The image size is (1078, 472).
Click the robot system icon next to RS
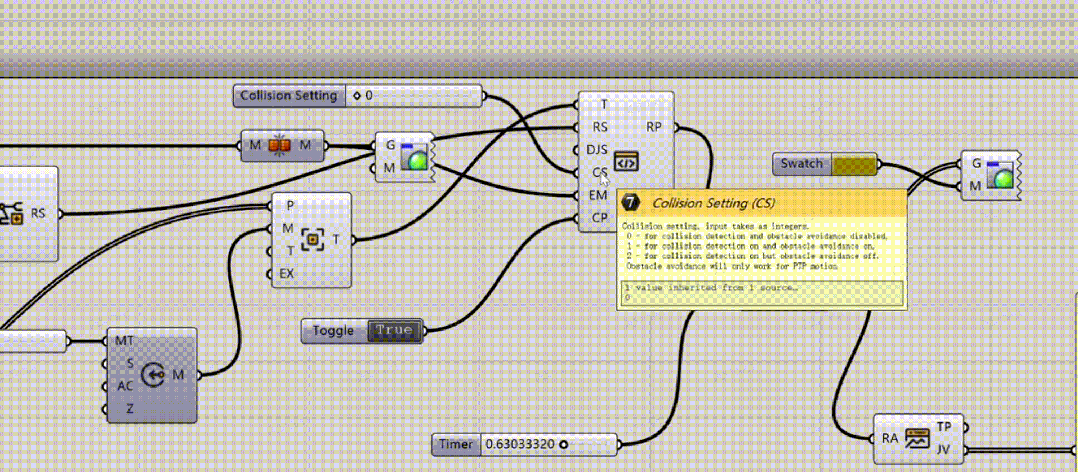(12, 213)
